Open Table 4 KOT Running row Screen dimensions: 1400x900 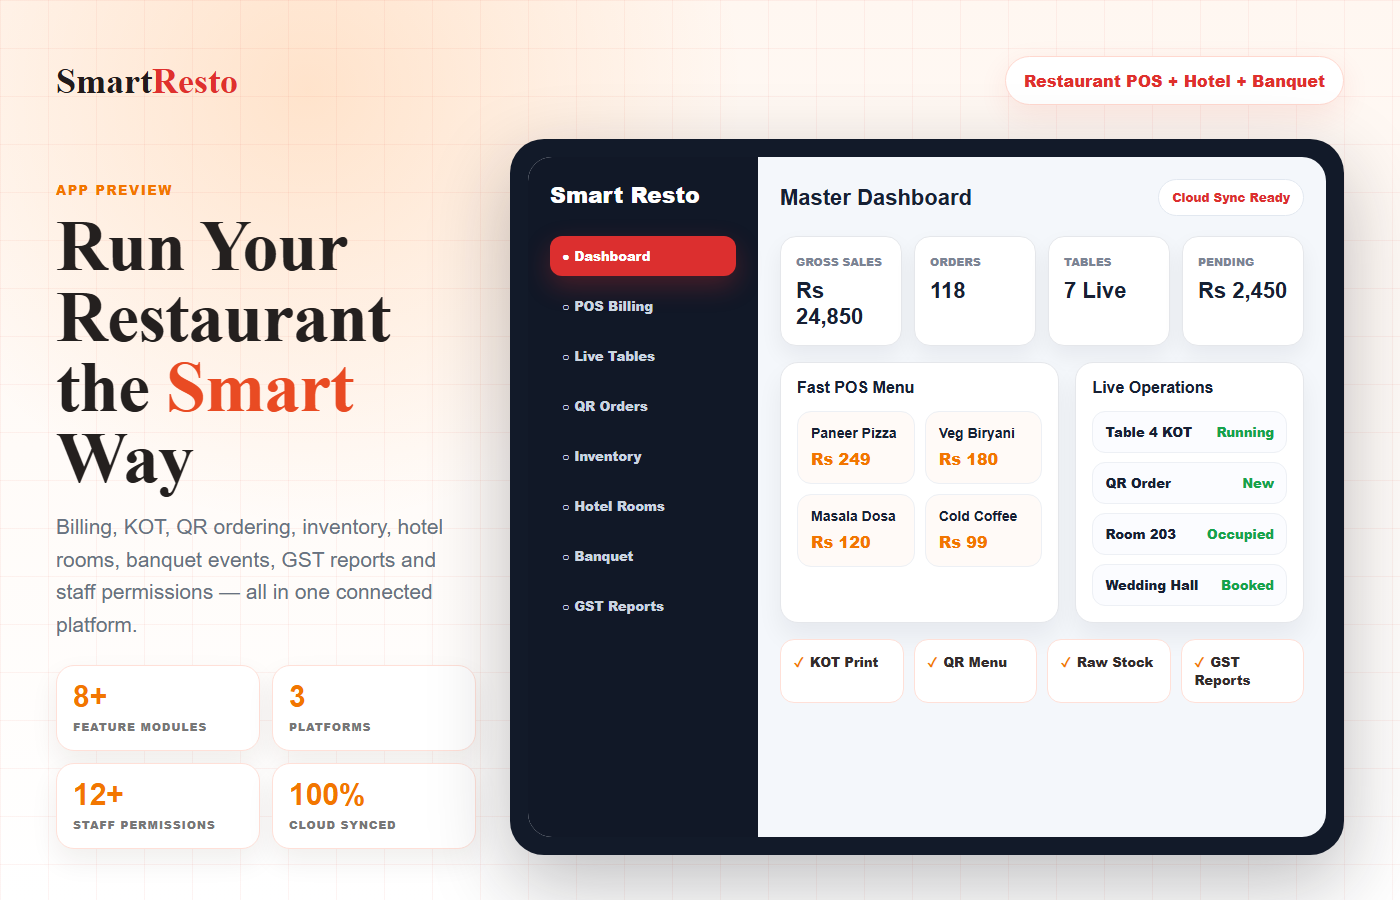point(1189,432)
